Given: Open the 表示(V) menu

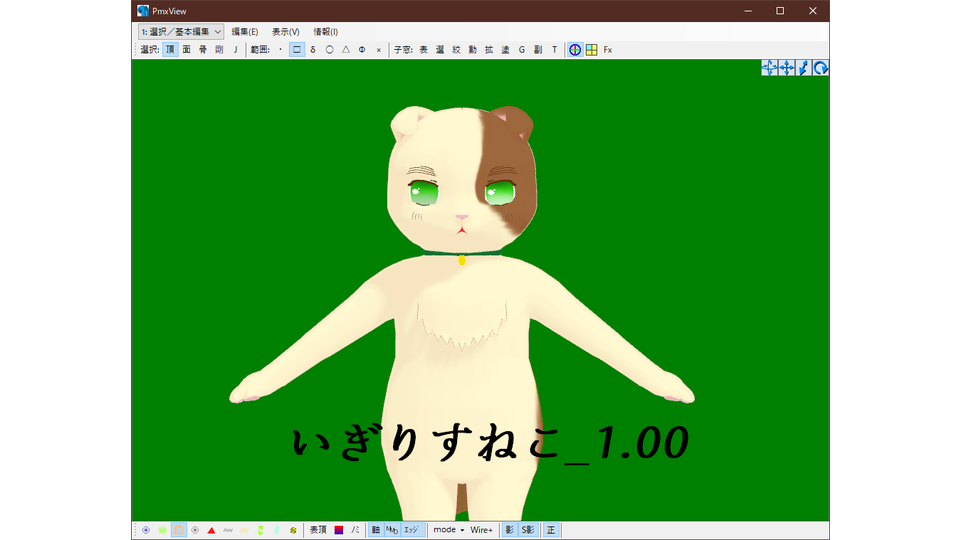Looking at the screenshot, I should [285, 31].
